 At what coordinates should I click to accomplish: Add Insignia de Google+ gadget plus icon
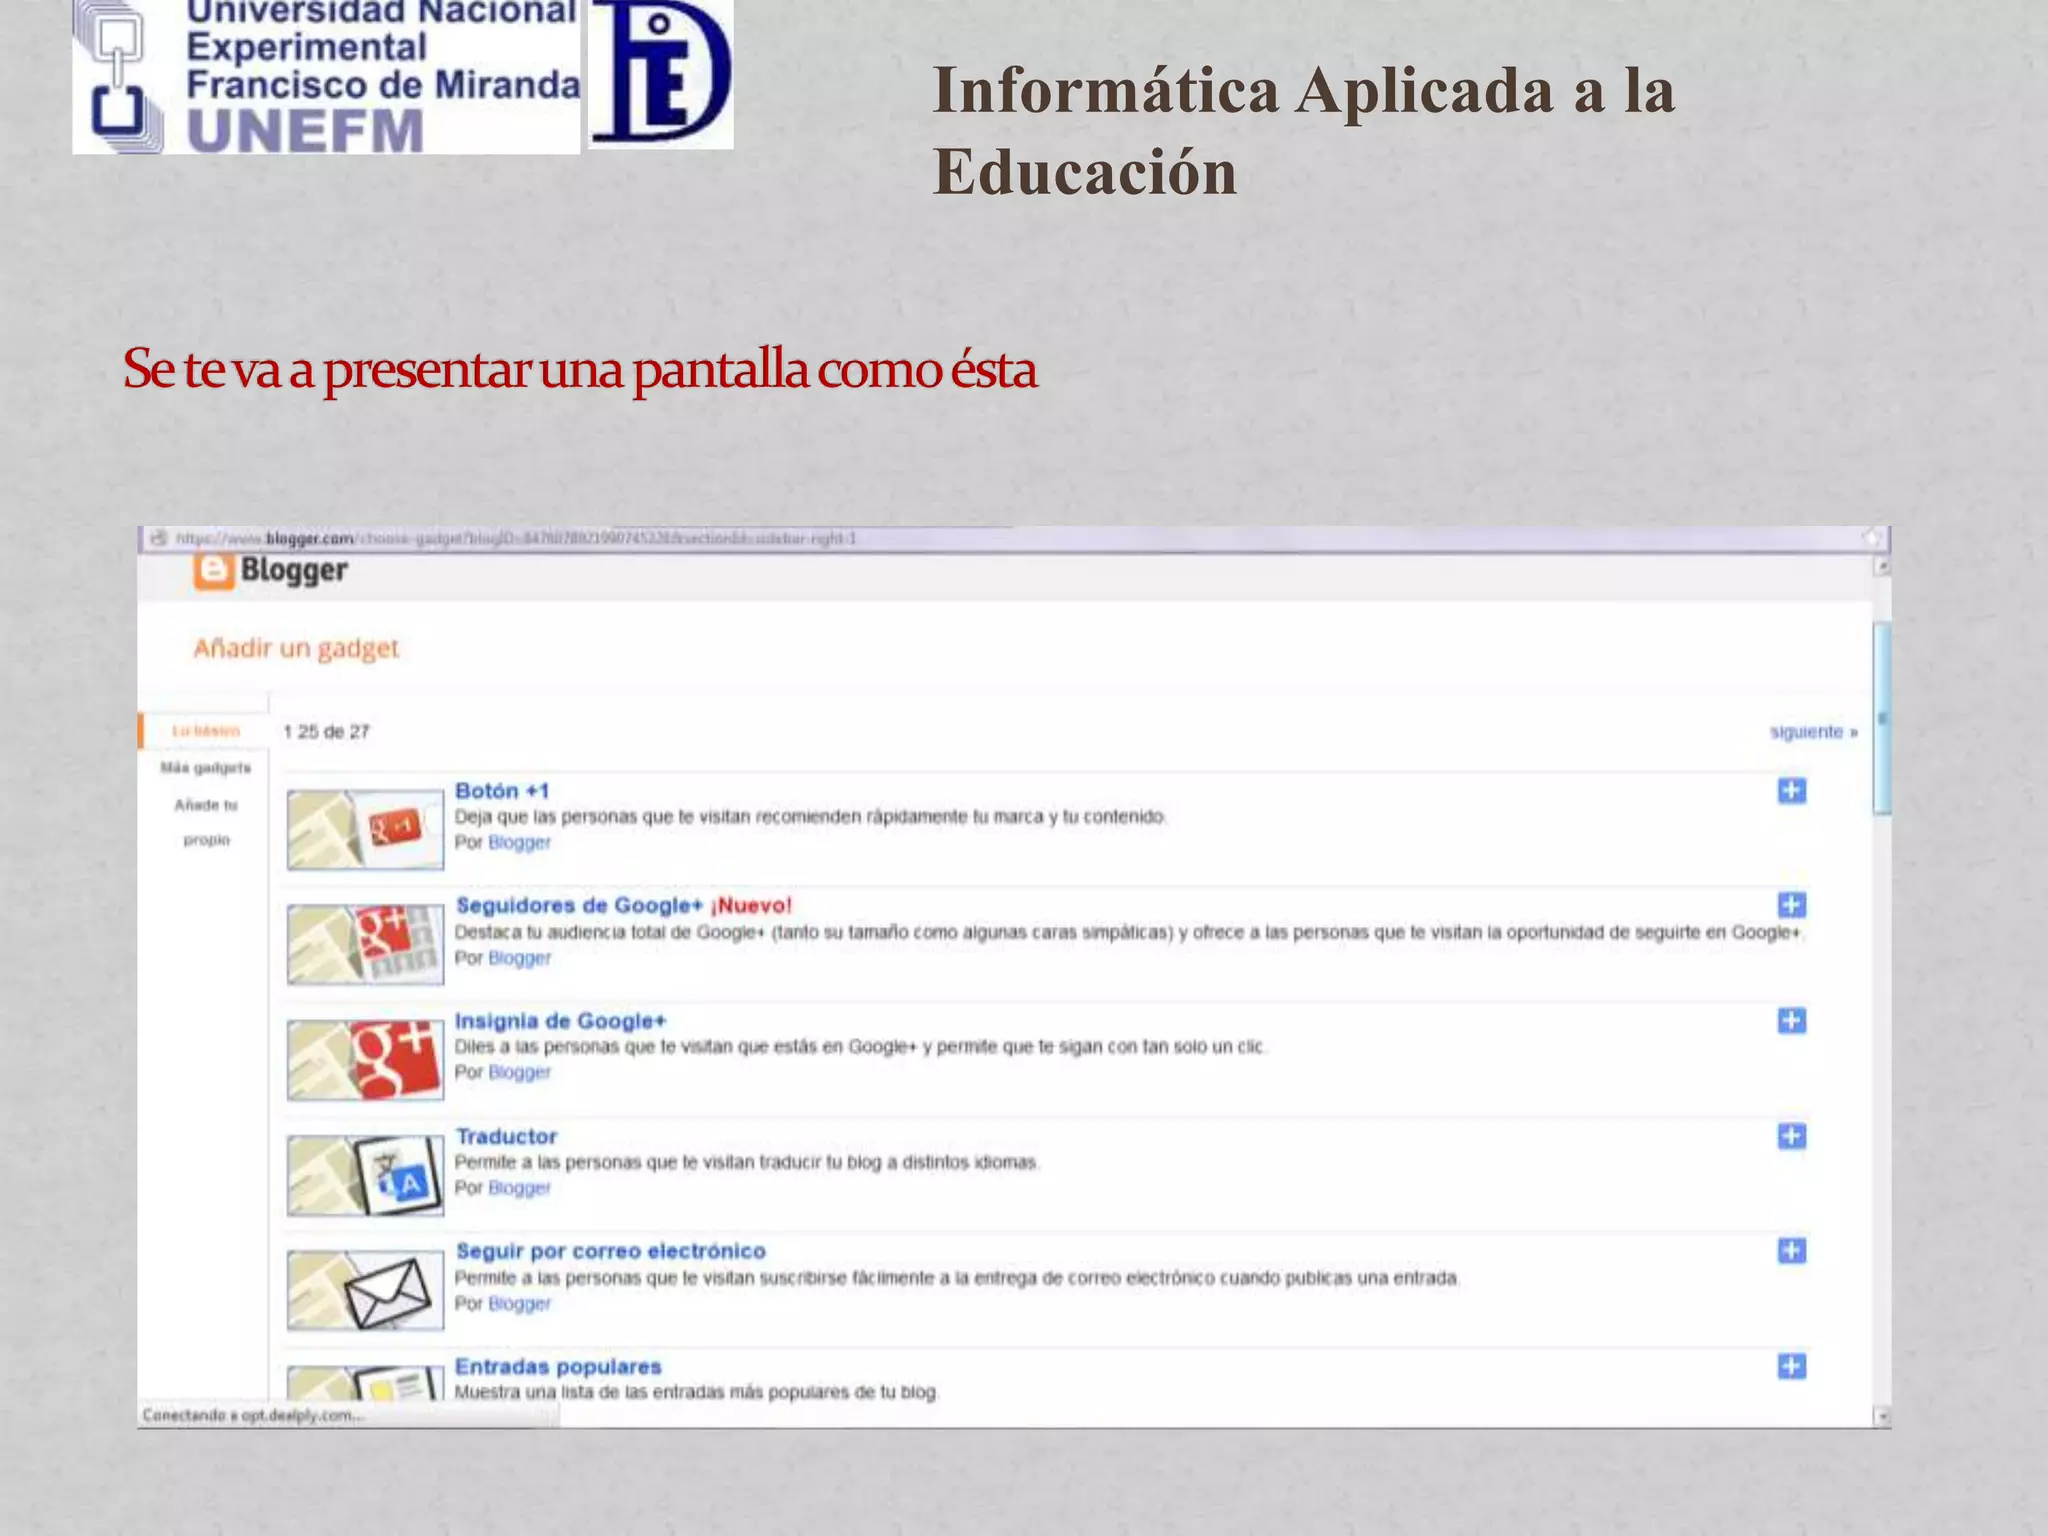(1791, 1021)
